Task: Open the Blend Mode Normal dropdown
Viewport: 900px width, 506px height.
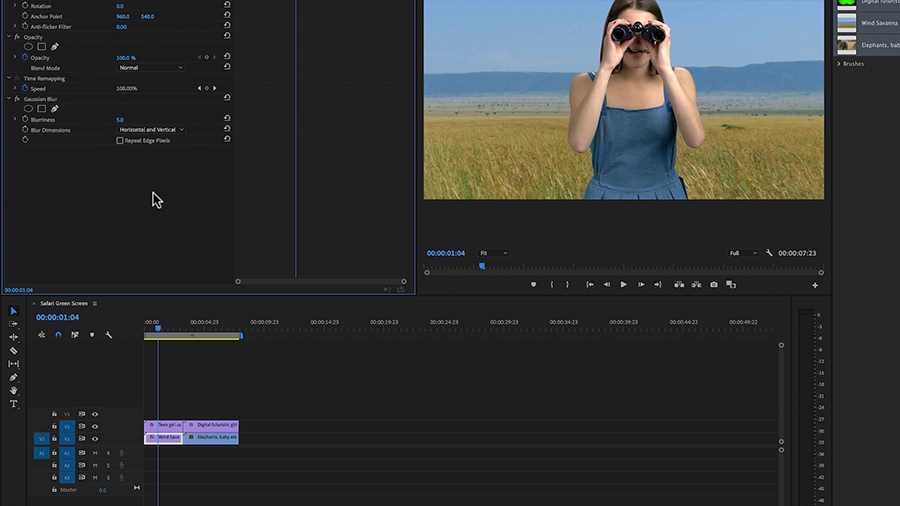Action: click(151, 68)
